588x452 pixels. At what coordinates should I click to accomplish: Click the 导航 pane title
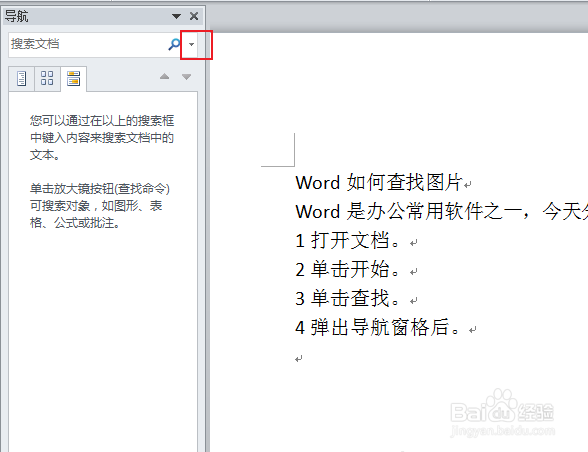point(16,16)
